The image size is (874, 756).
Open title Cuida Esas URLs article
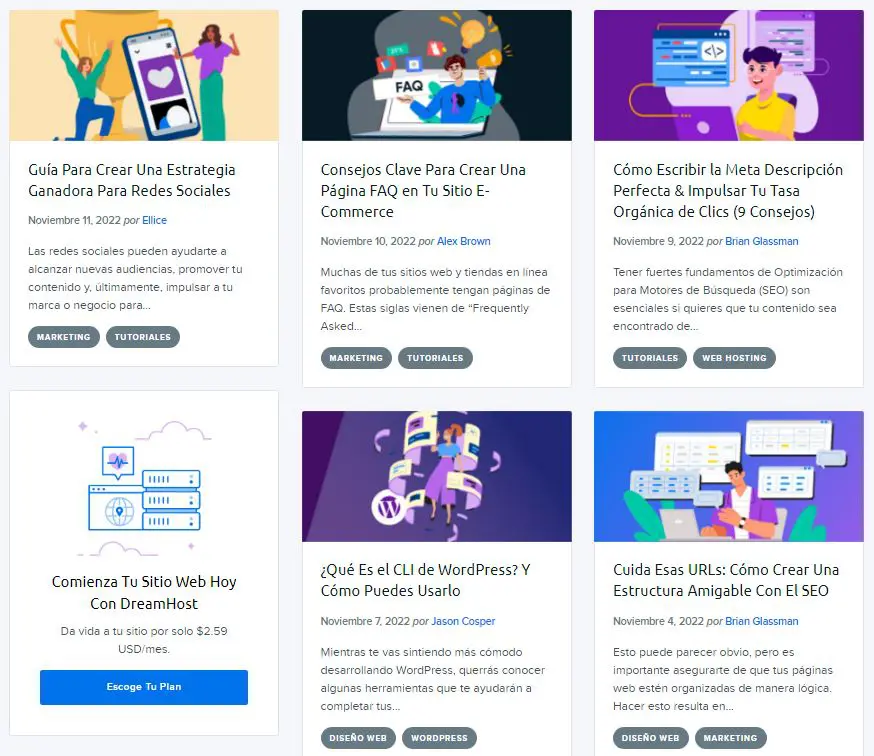point(726,580)
